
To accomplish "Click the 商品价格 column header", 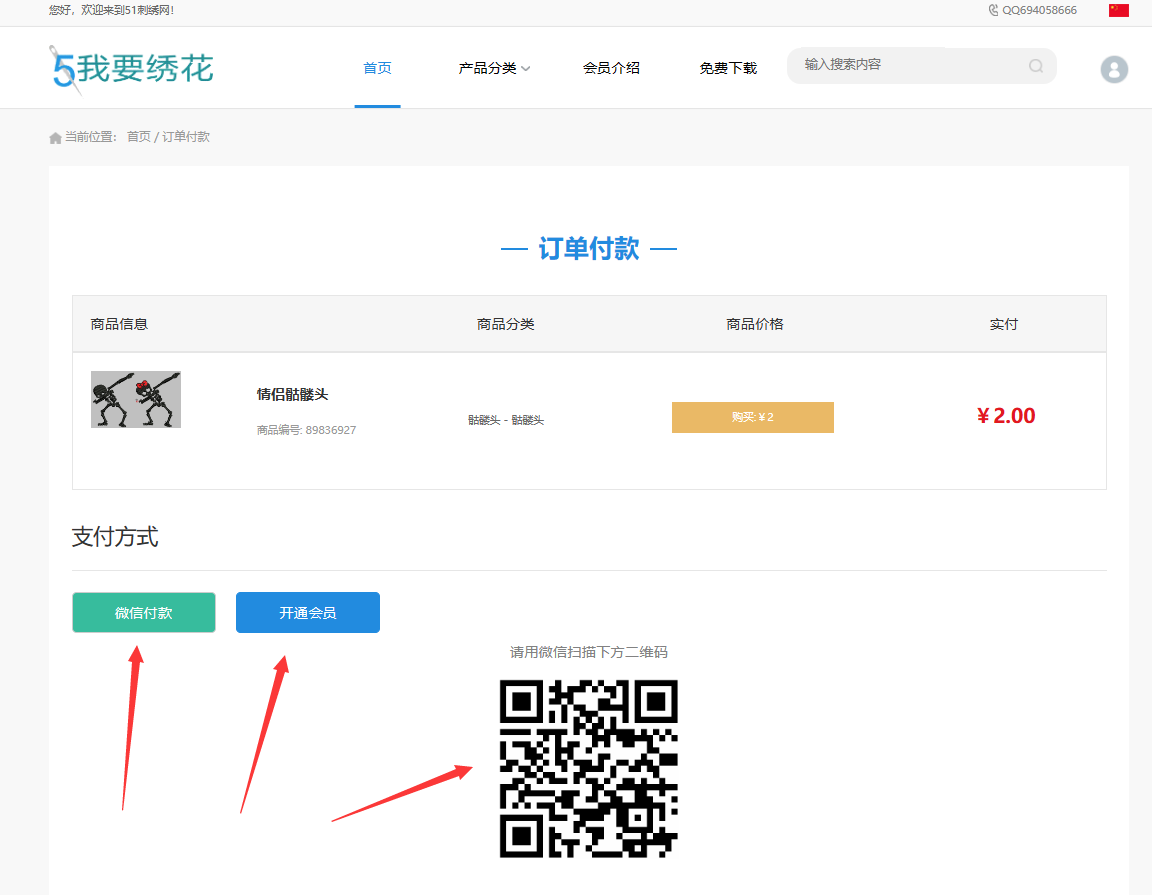I will (x=755, y=324).
